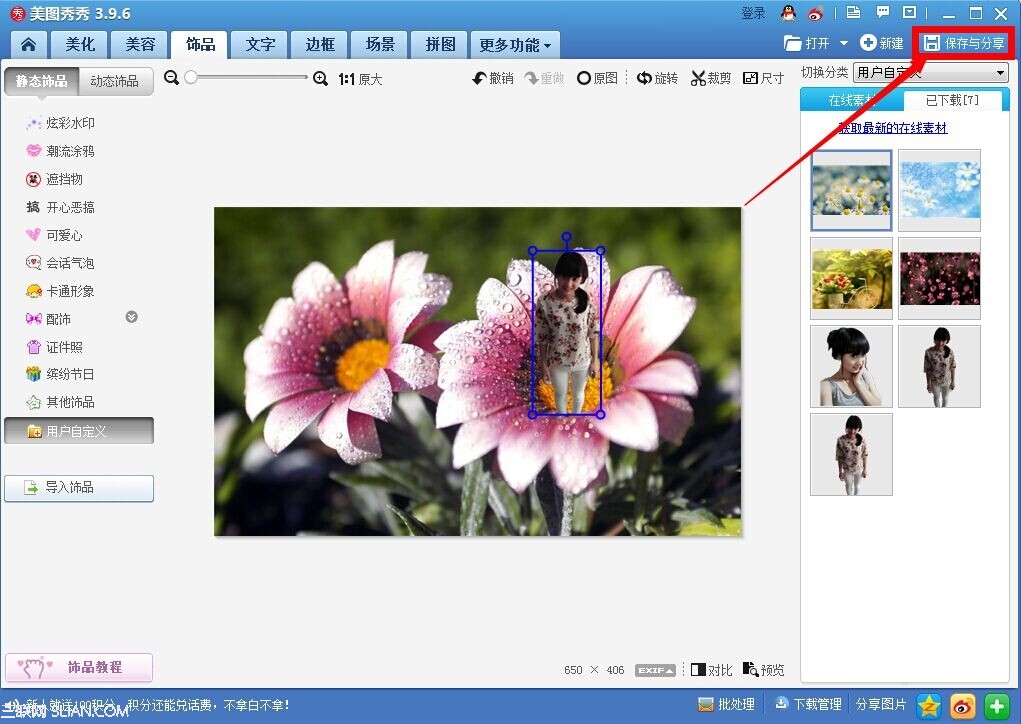Switch to the 已下载 tab
1021x724 pixels.
pos(952,100)
